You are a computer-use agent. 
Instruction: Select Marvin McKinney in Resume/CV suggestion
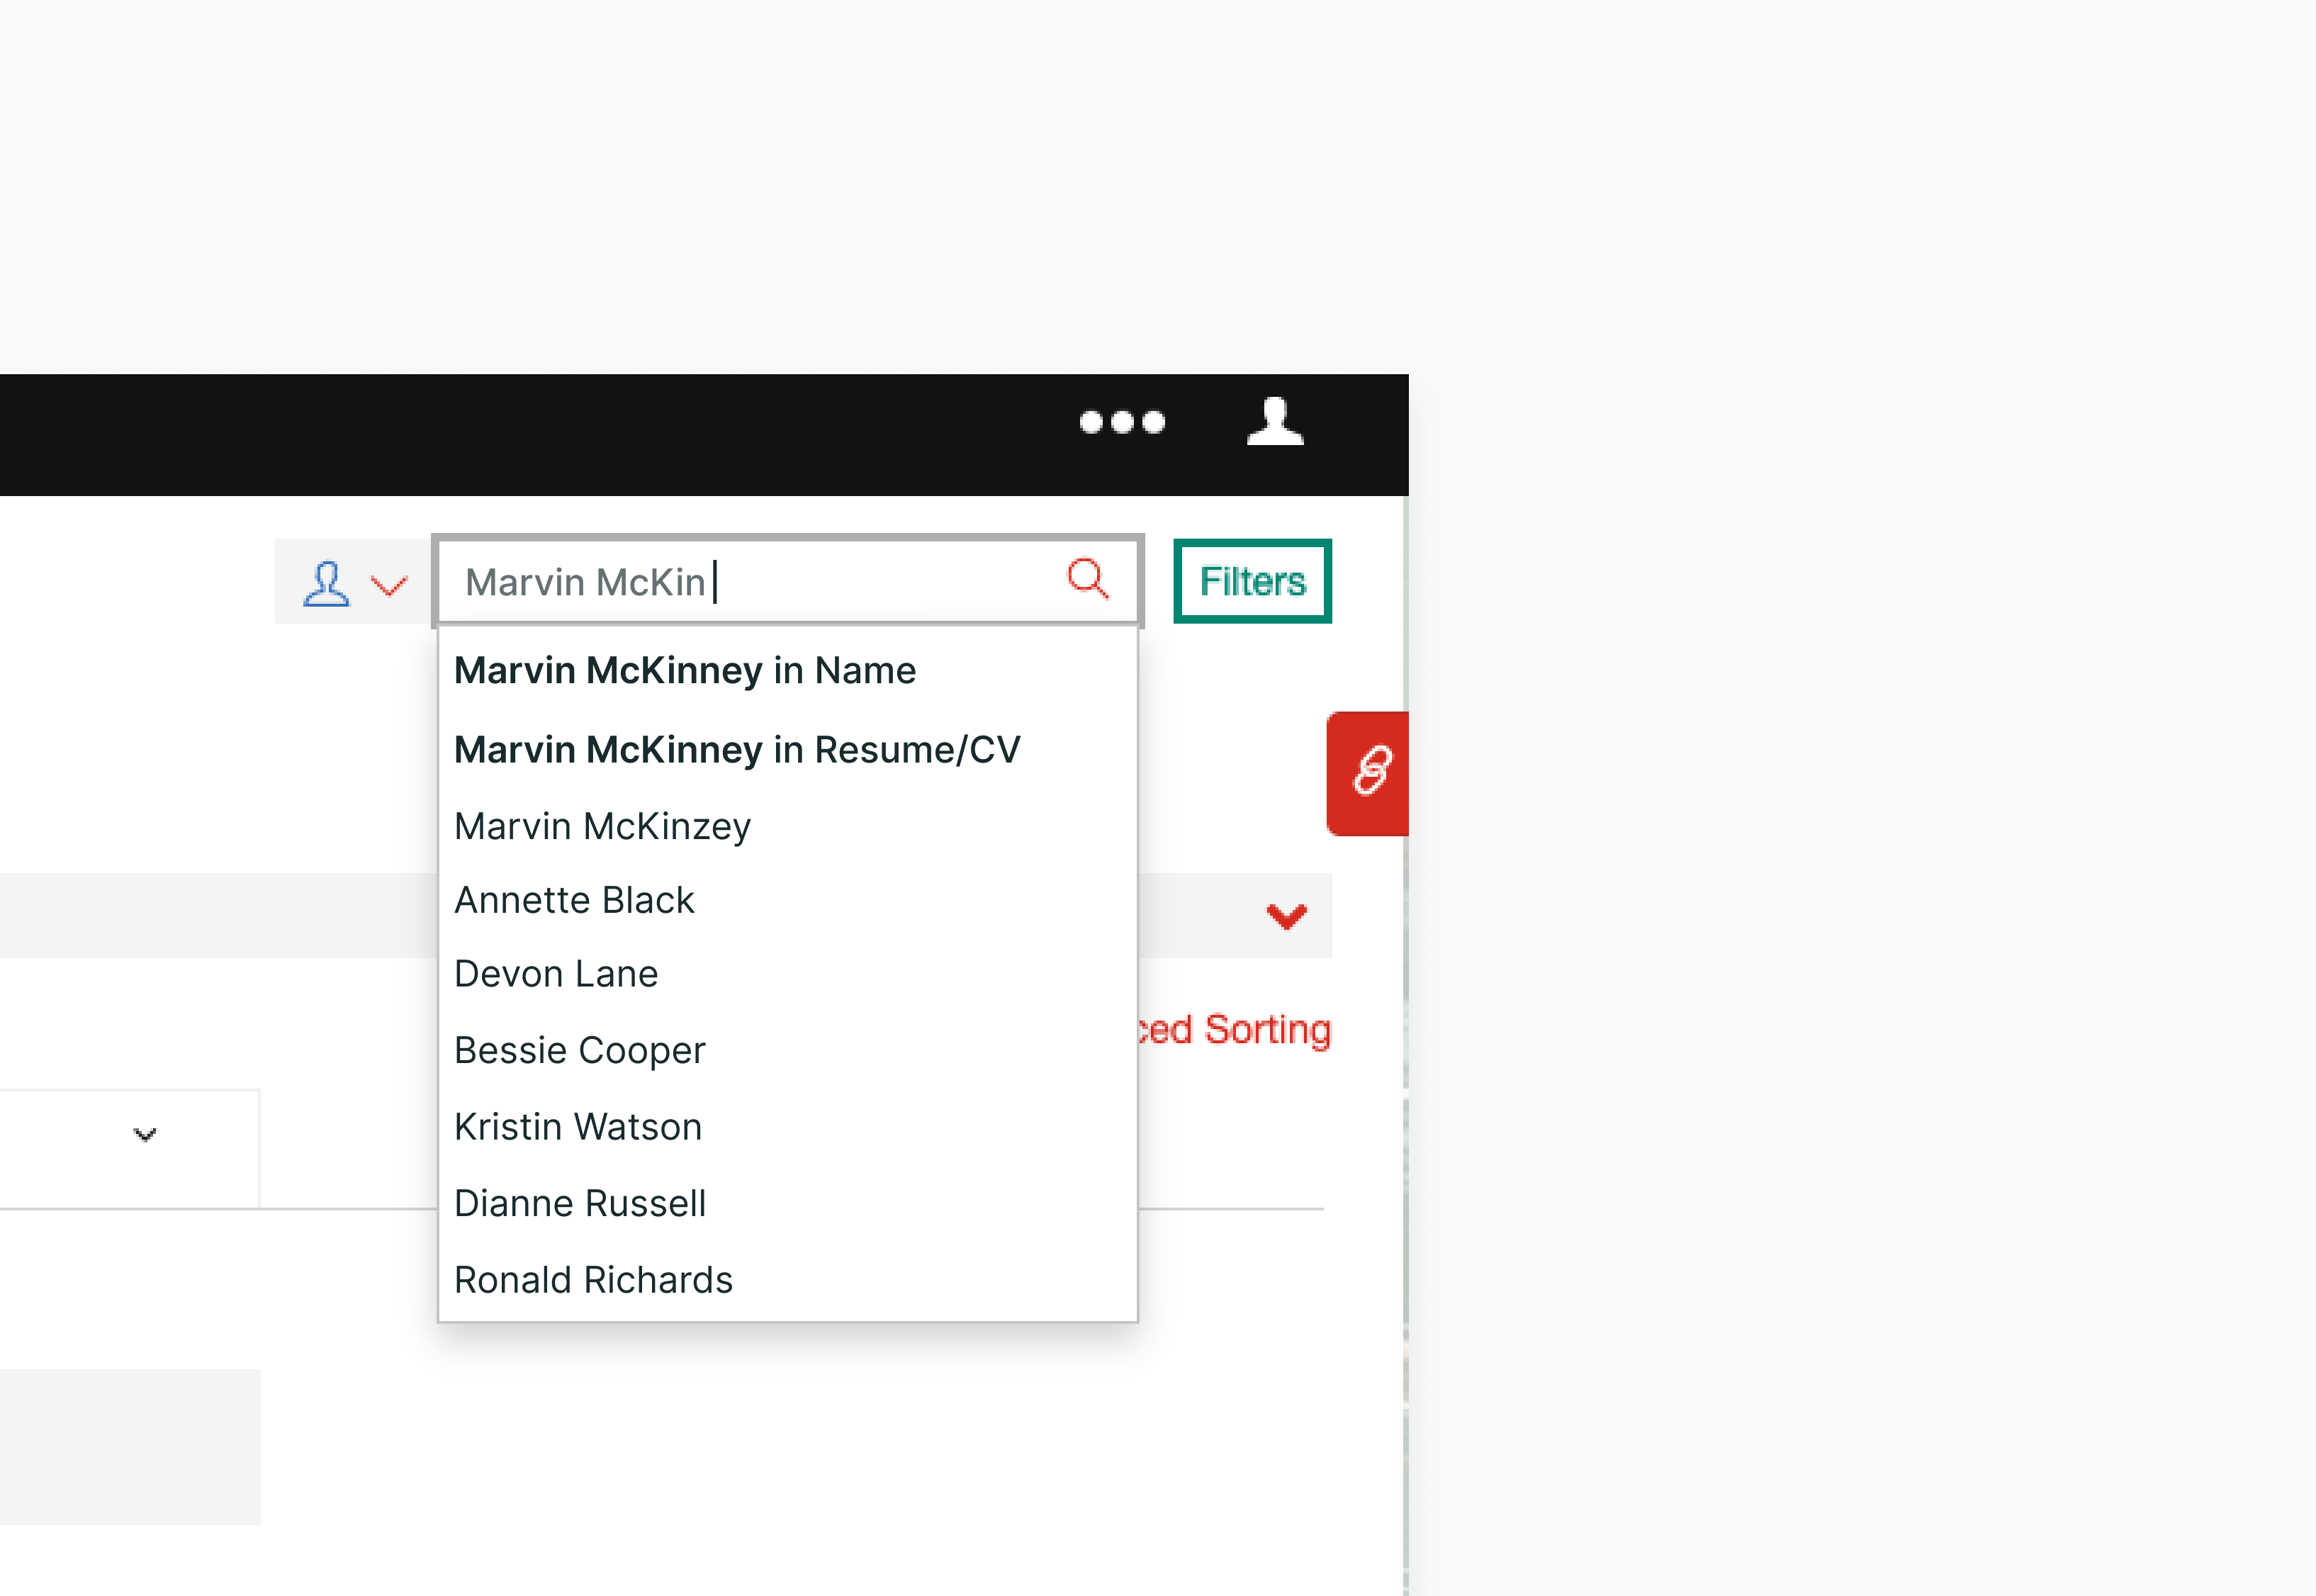click(x=737, y=750)
